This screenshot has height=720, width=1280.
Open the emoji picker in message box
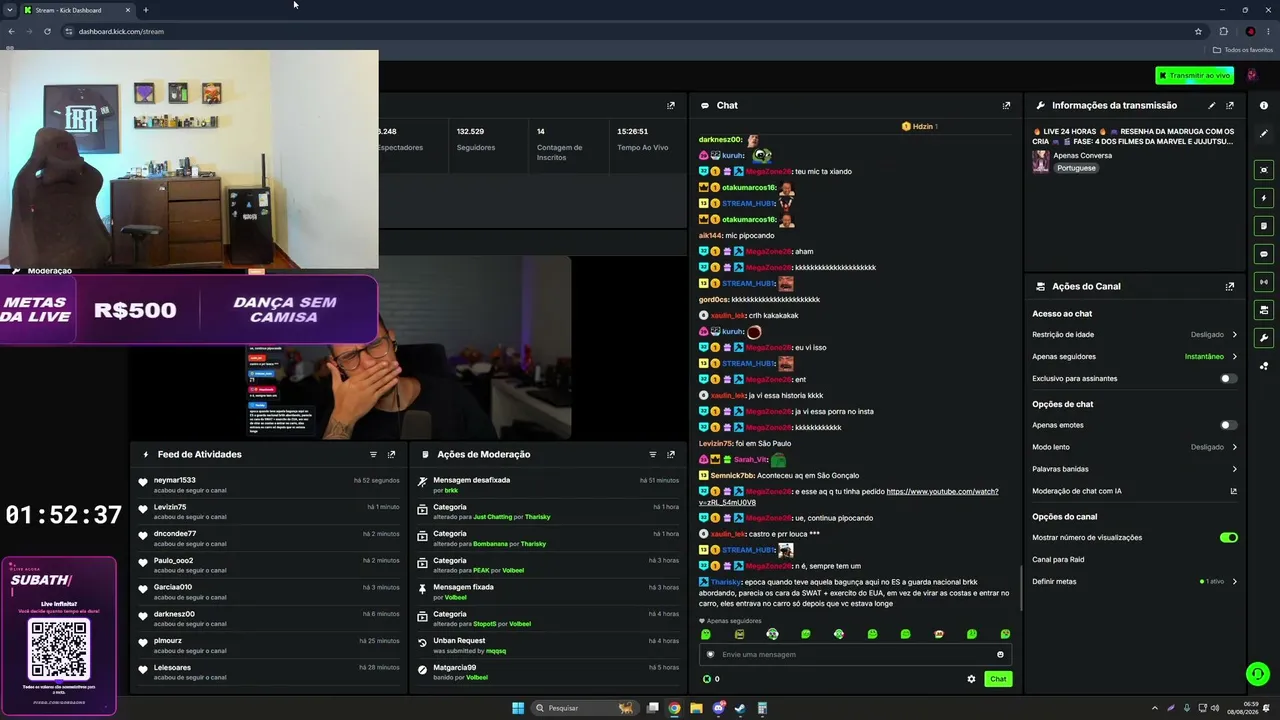pos(1000,654)
